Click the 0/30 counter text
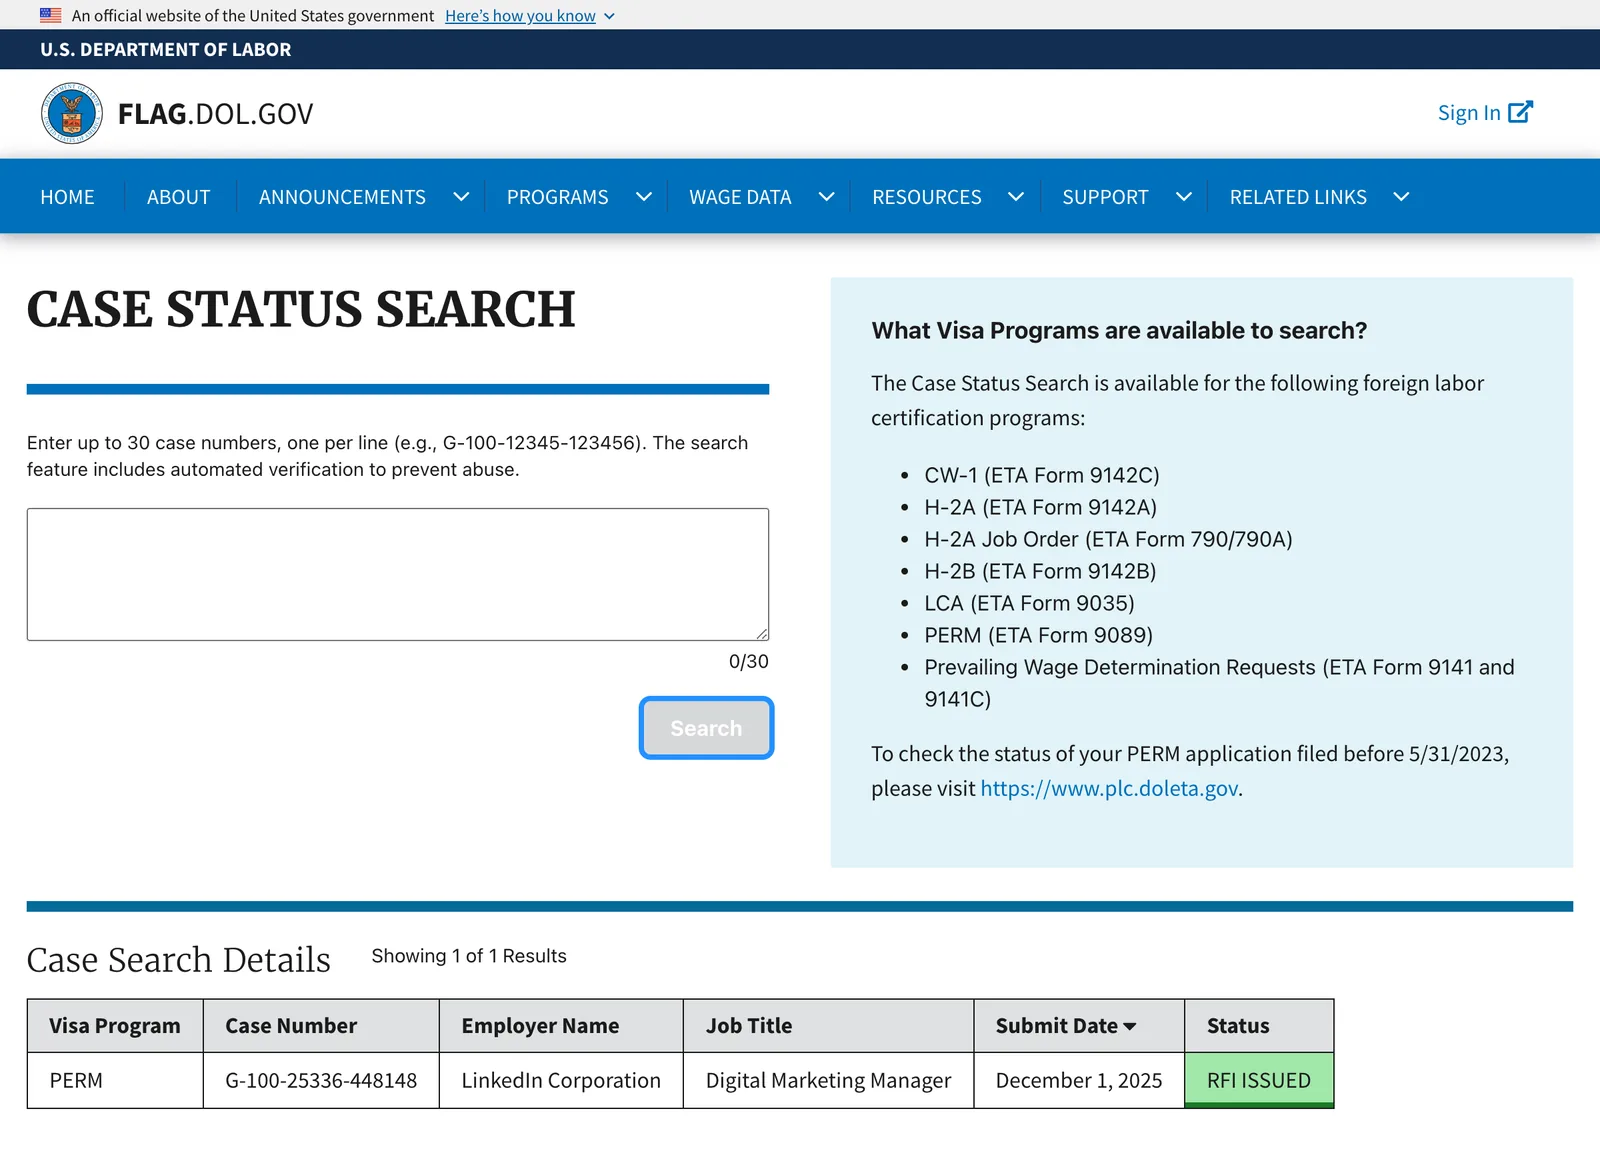Image resolution: width=1600 pixels, height=1173 pixels. 748,662
